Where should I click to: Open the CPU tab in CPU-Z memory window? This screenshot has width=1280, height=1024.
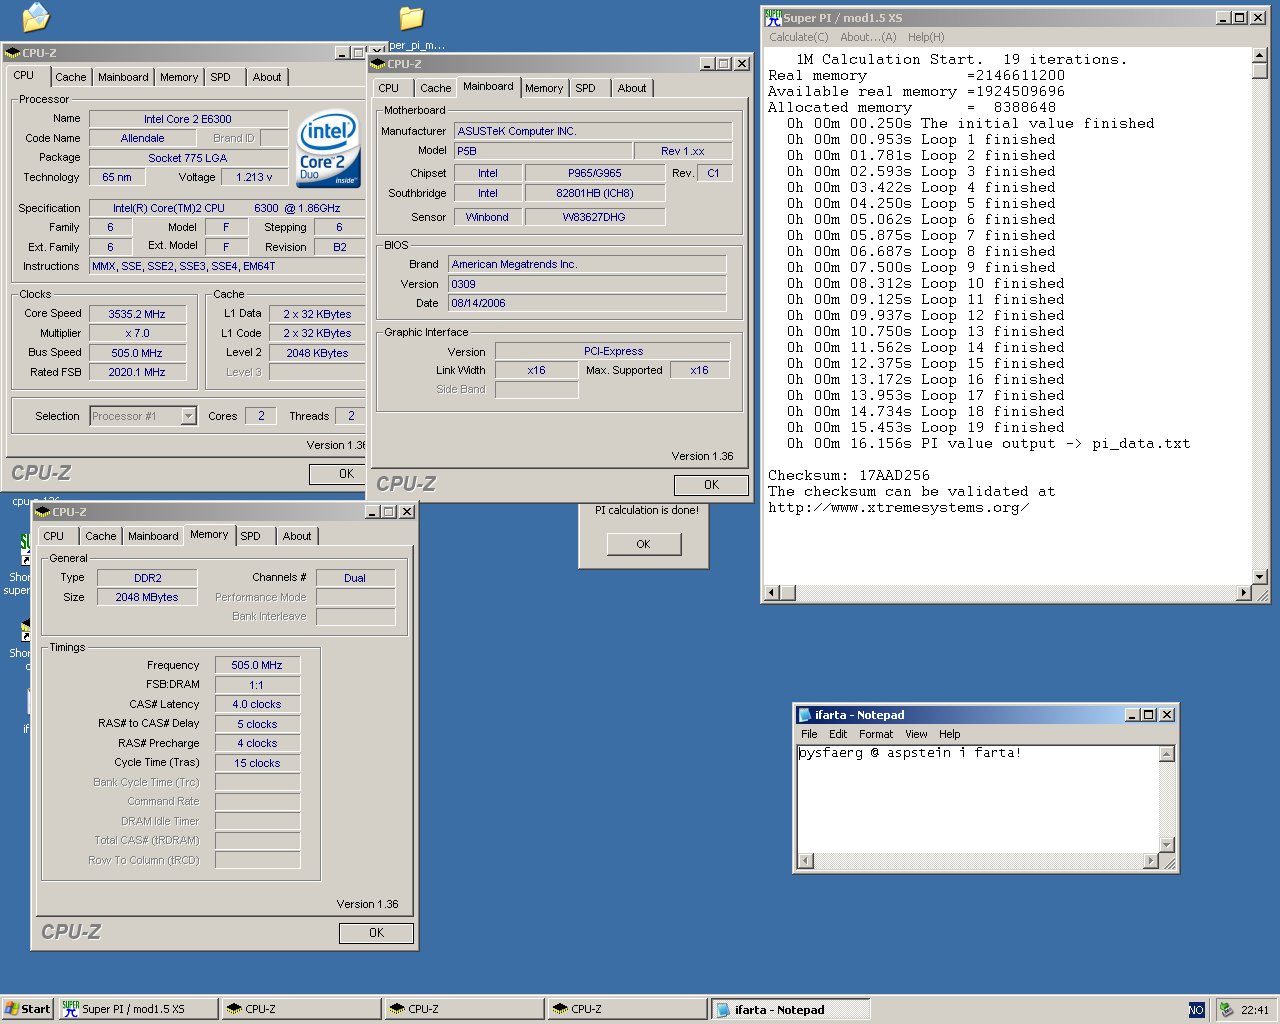pyautogui.click(x=54, y=536)
